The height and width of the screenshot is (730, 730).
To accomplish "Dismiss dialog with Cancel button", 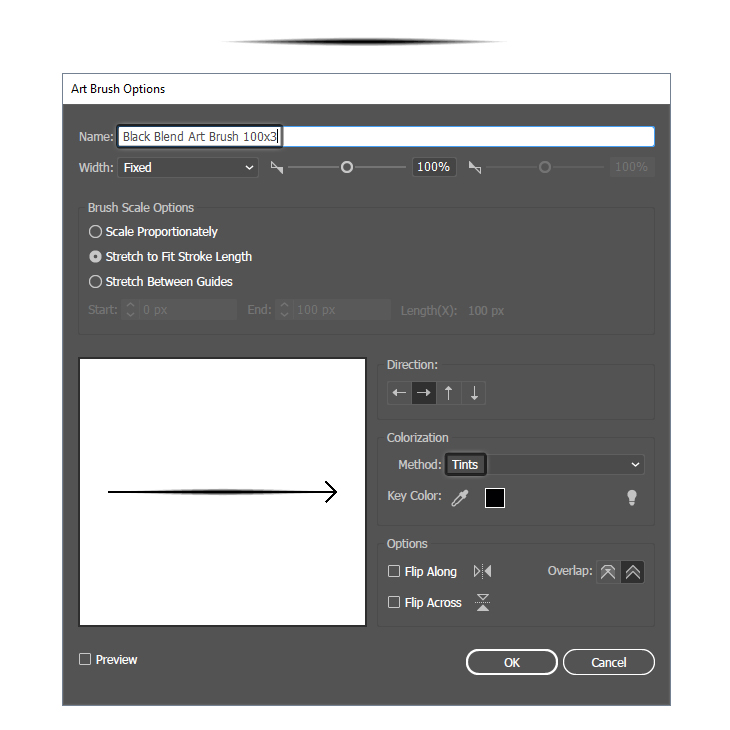I will (x=608, y=662).
